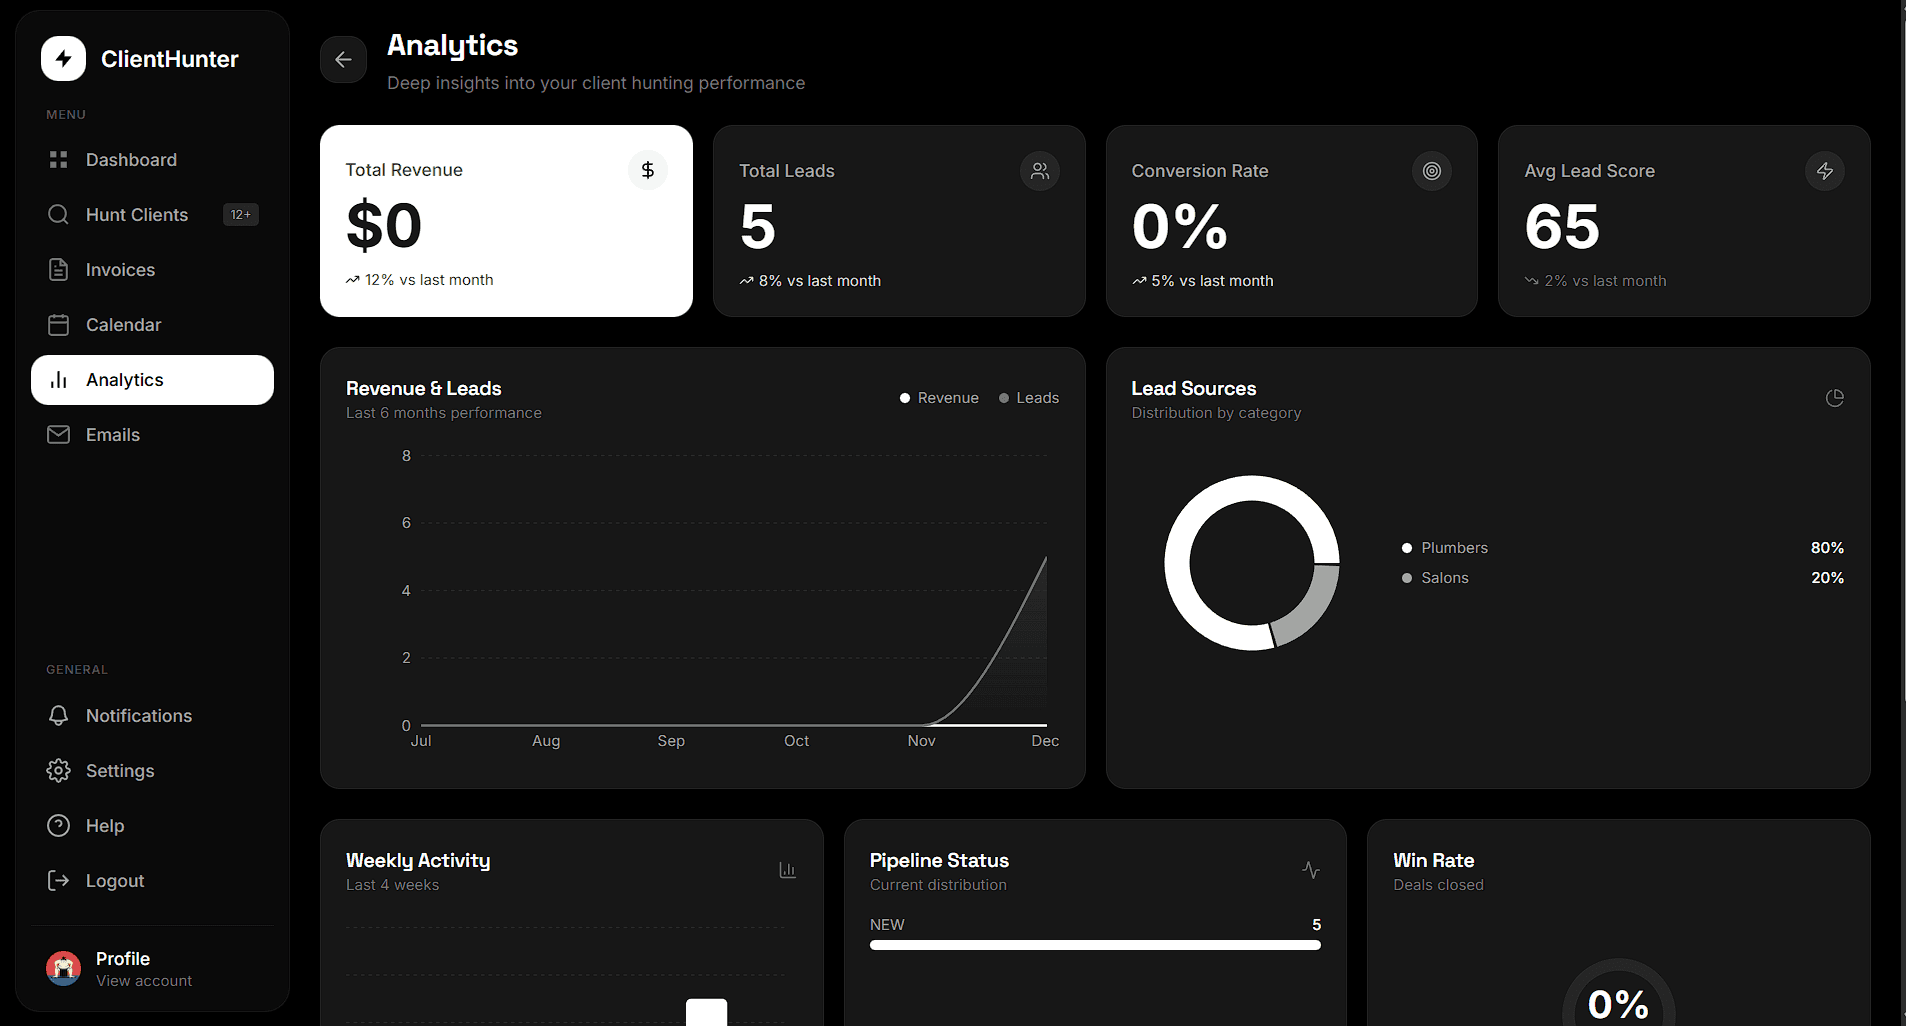Screen dimensions: 1906x1026
Task: Toggle the Revenue series in chart legend
Action: click(939, 398)
